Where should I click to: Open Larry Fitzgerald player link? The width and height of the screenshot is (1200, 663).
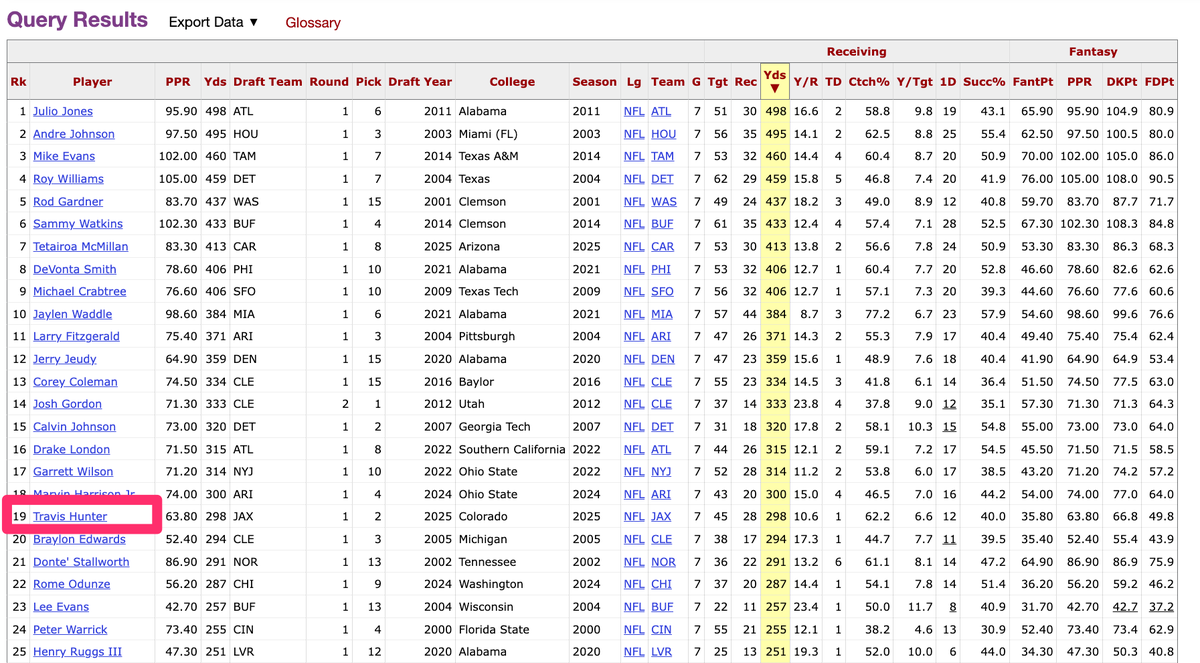tap(76, 336)
